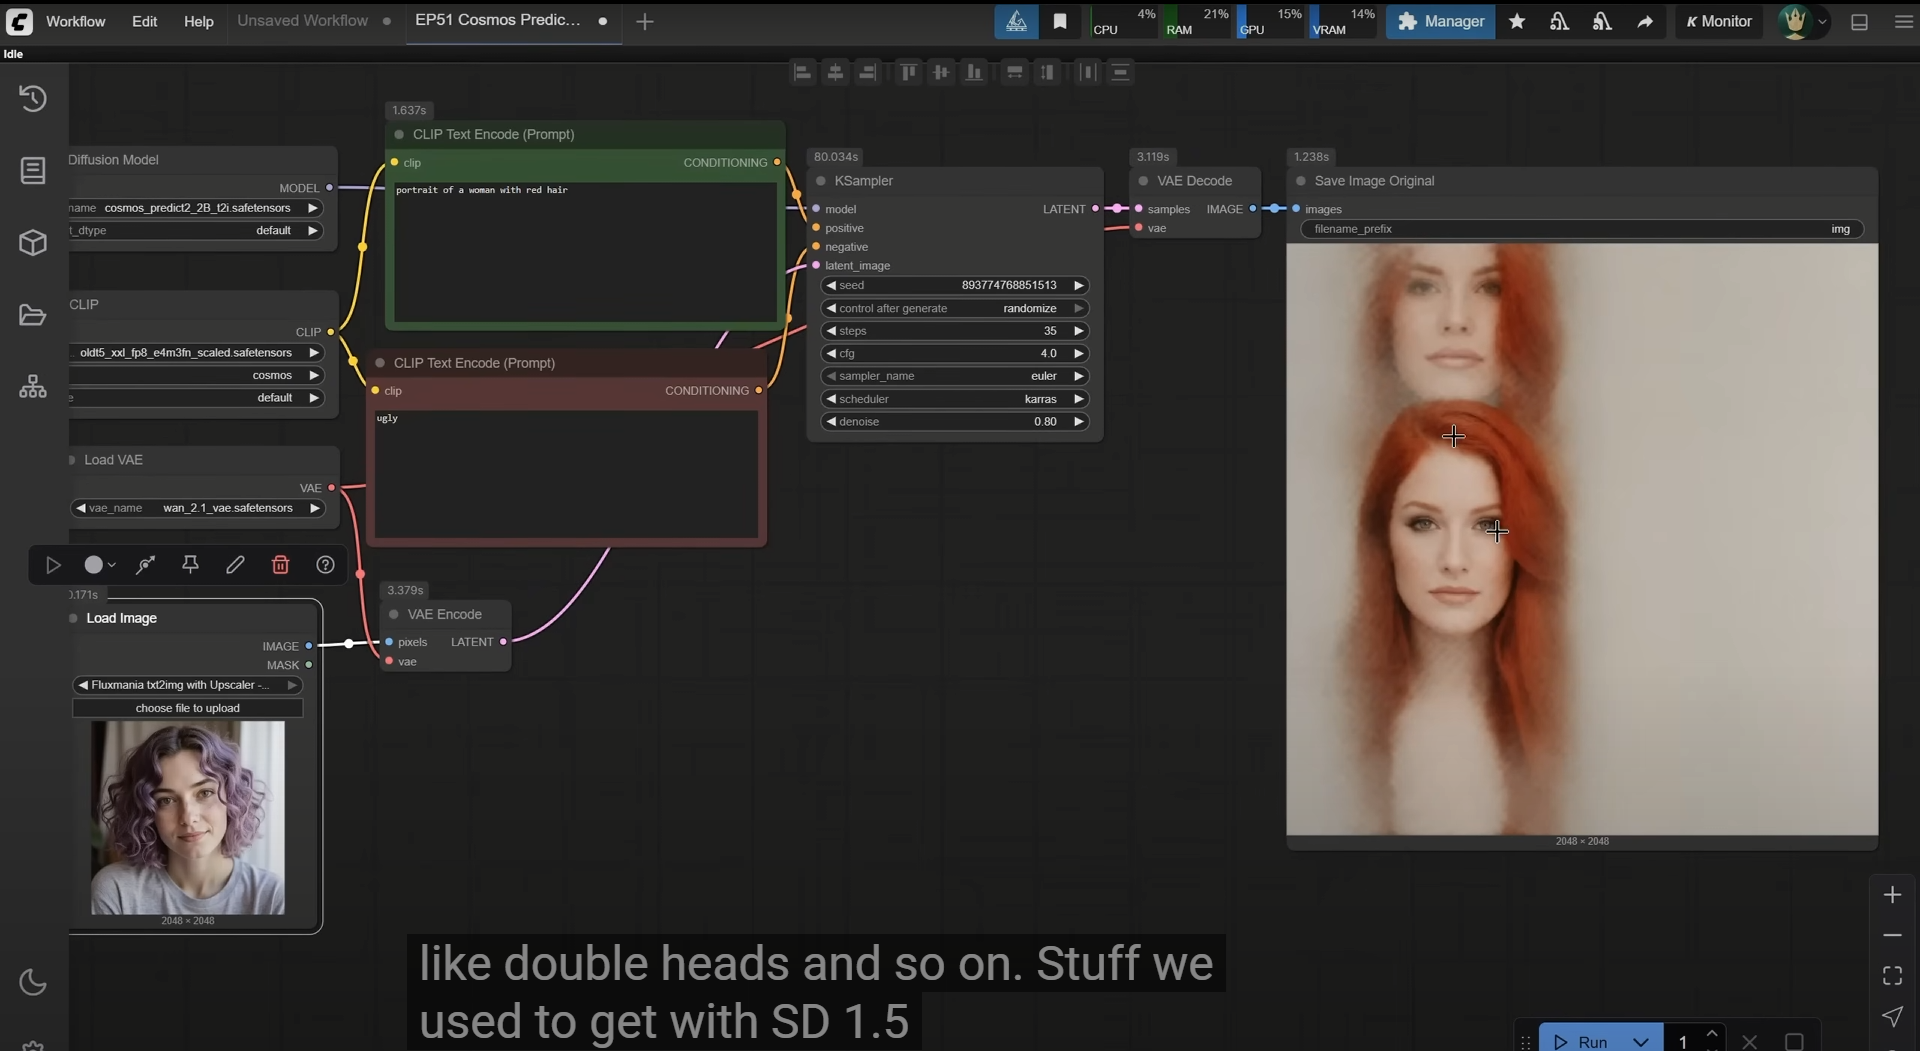Open the sampler_name euler dropdown

(x=954, y=376)
